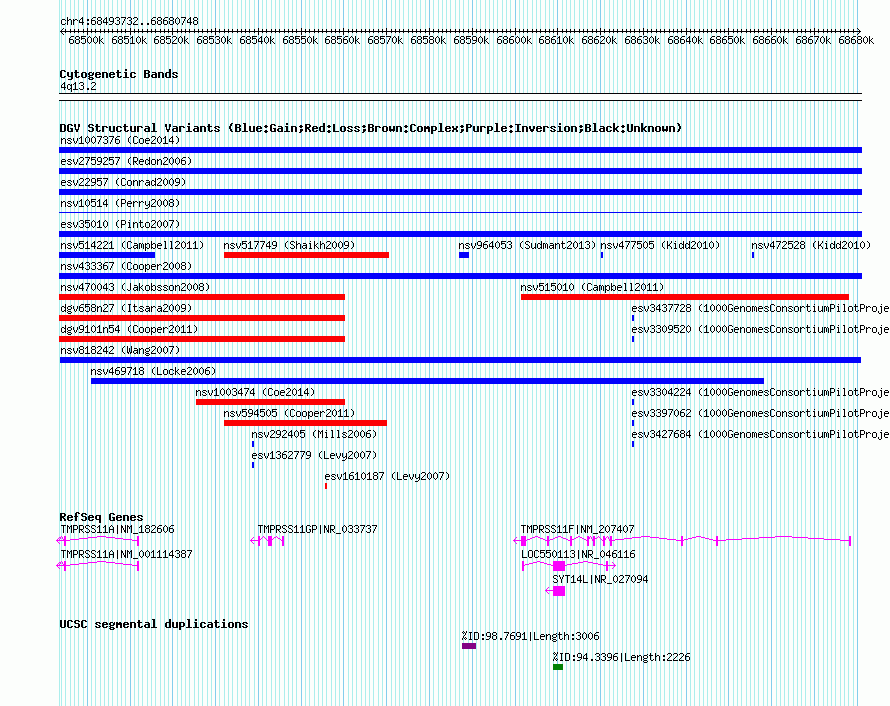Click the red bar of nsv594505 (Cooper2011)

click(305, 423)
